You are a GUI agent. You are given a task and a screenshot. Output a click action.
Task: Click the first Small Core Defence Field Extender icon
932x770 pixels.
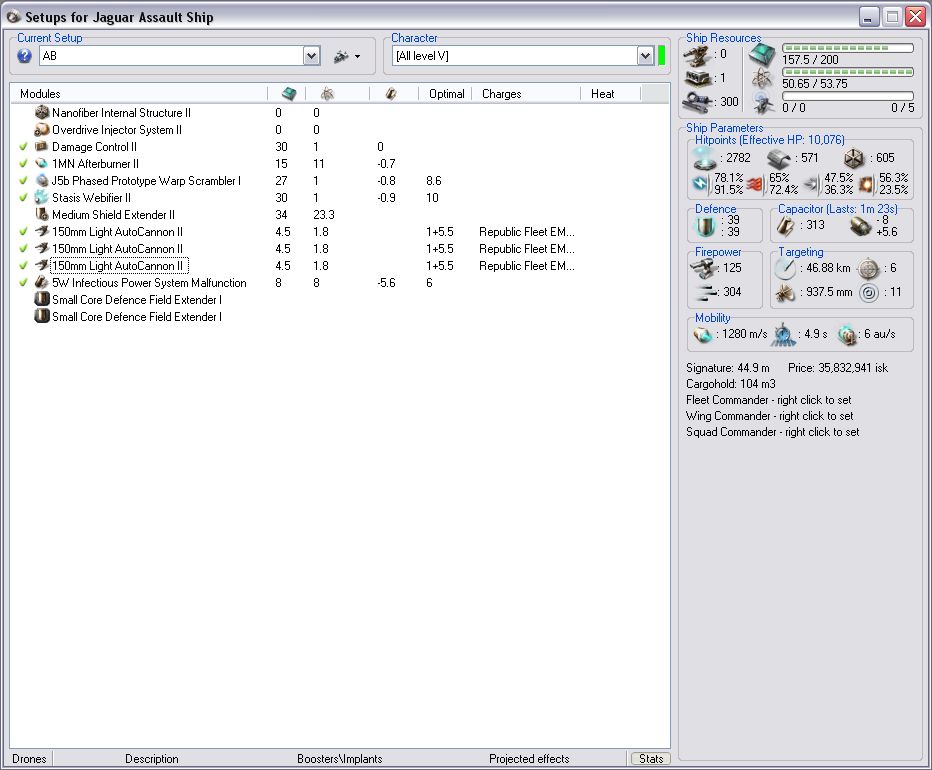tap(42, 300)
